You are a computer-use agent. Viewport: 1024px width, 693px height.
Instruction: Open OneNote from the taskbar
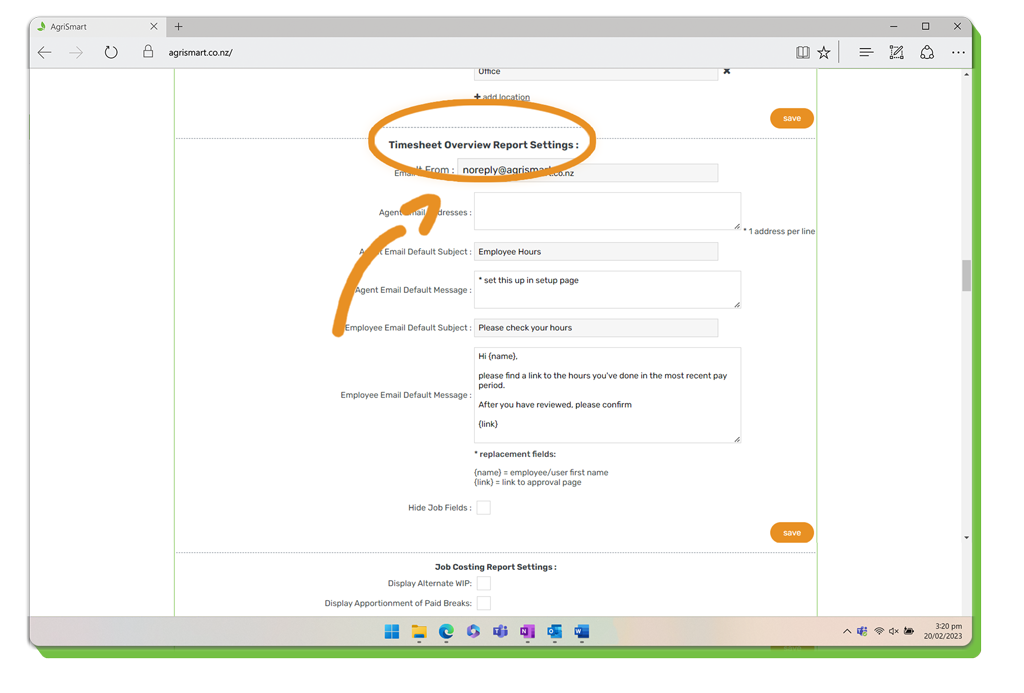click(x=527, y=632)
